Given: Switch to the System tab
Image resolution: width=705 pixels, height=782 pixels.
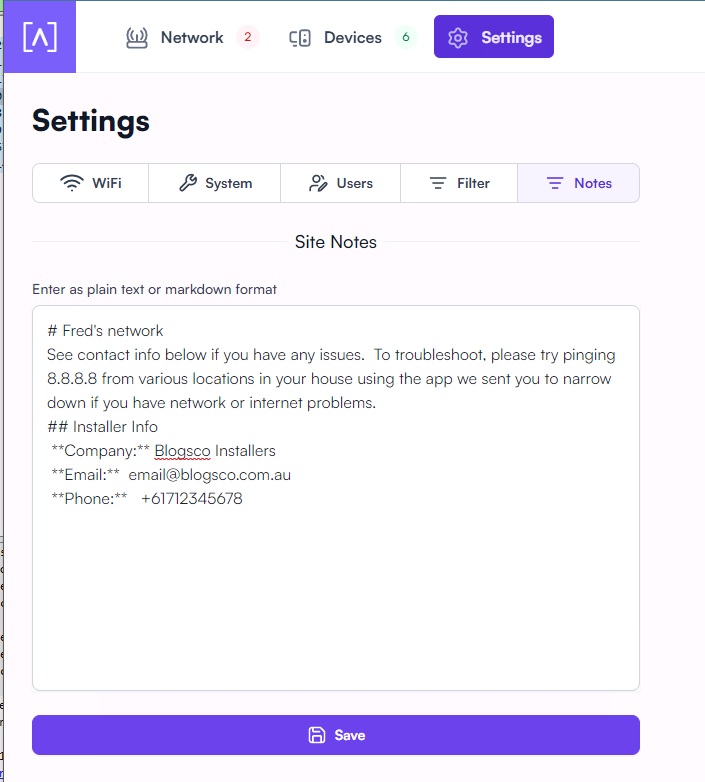Looking at the screenshot, I should [214, 183].
